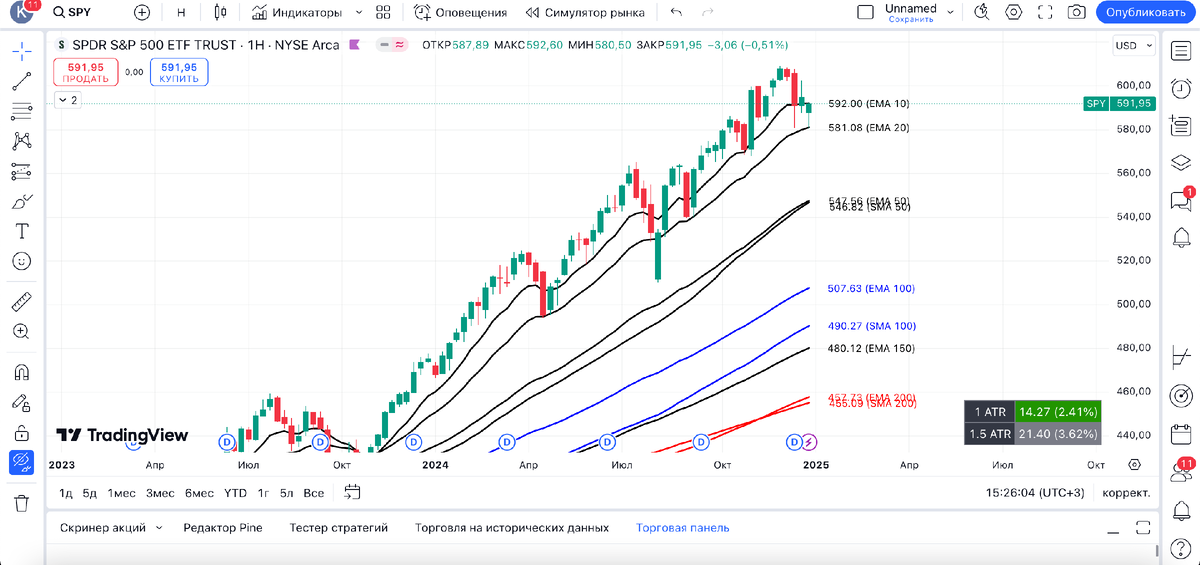This screenshot has width=1200, height=565.
Task: Open the user profile avatar K menu
Action: [20, 12]
